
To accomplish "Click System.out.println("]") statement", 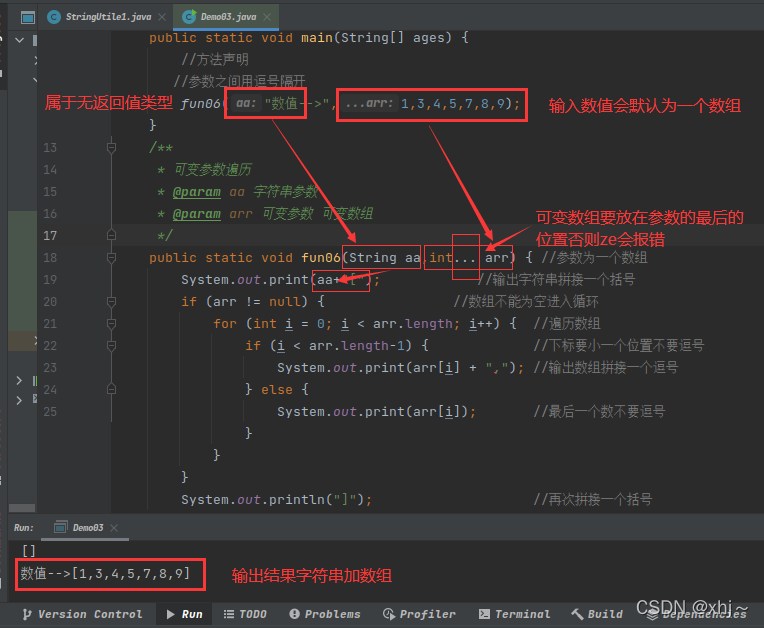I will 276,499.
